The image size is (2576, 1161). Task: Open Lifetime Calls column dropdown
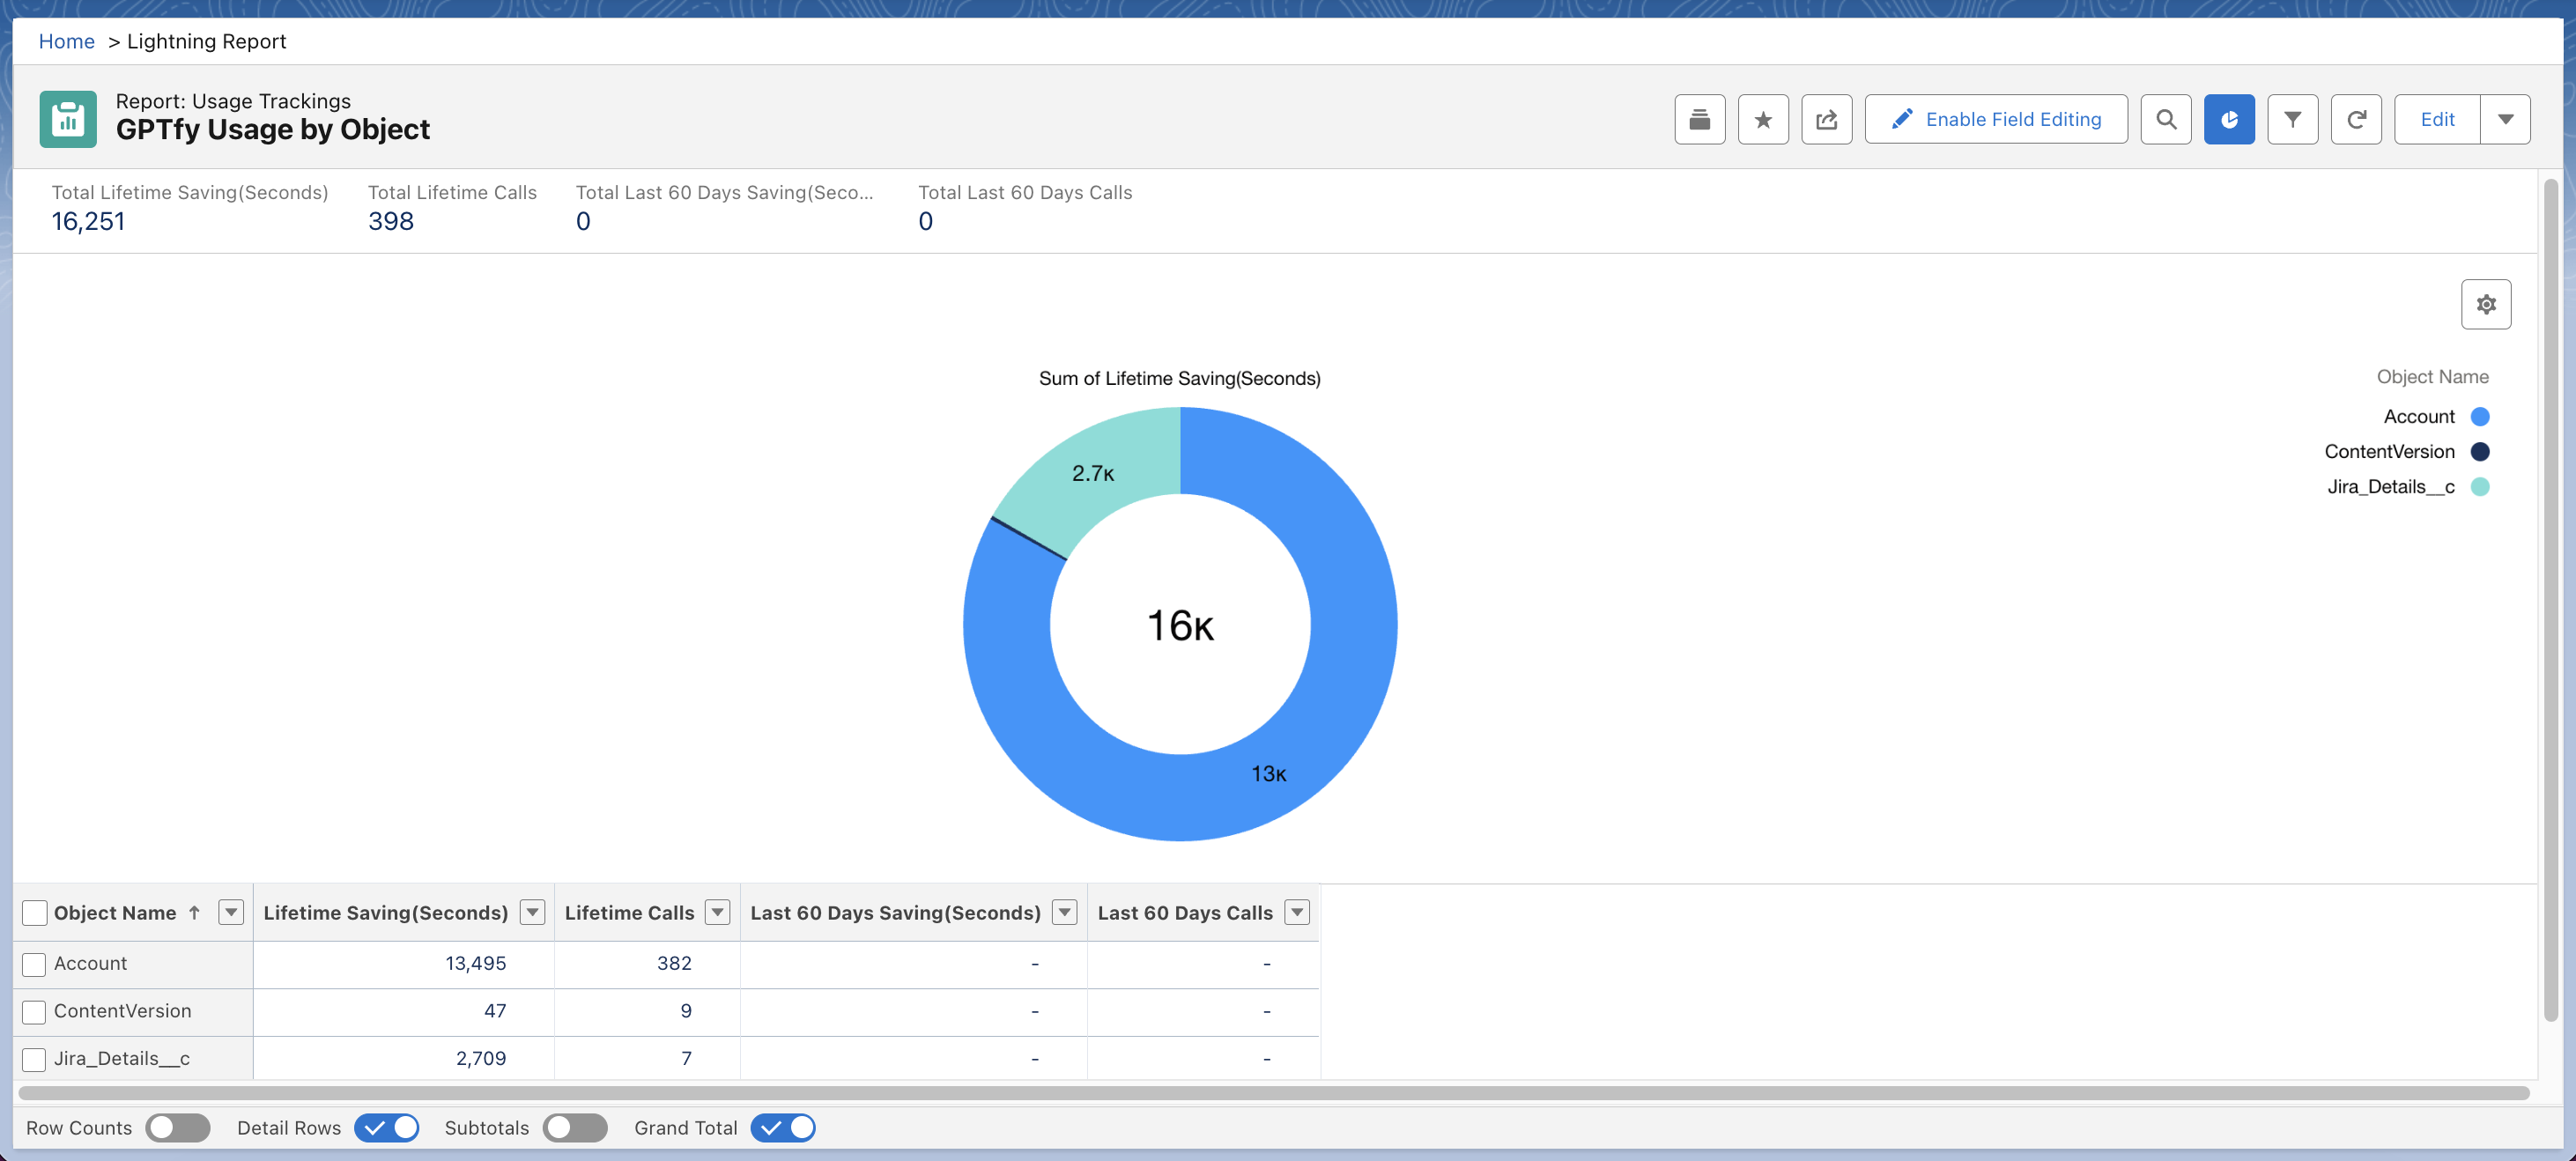coord(717,912)
